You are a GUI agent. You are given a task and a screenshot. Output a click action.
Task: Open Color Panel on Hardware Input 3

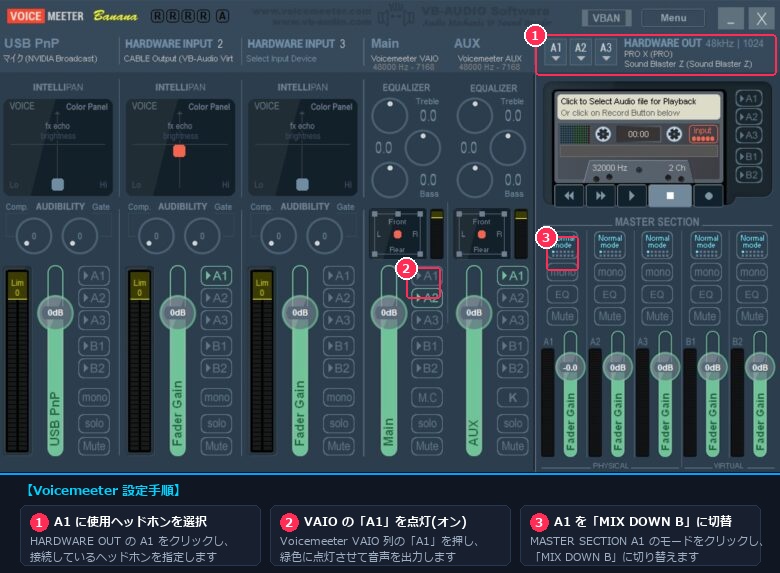[x=331, y=106]
